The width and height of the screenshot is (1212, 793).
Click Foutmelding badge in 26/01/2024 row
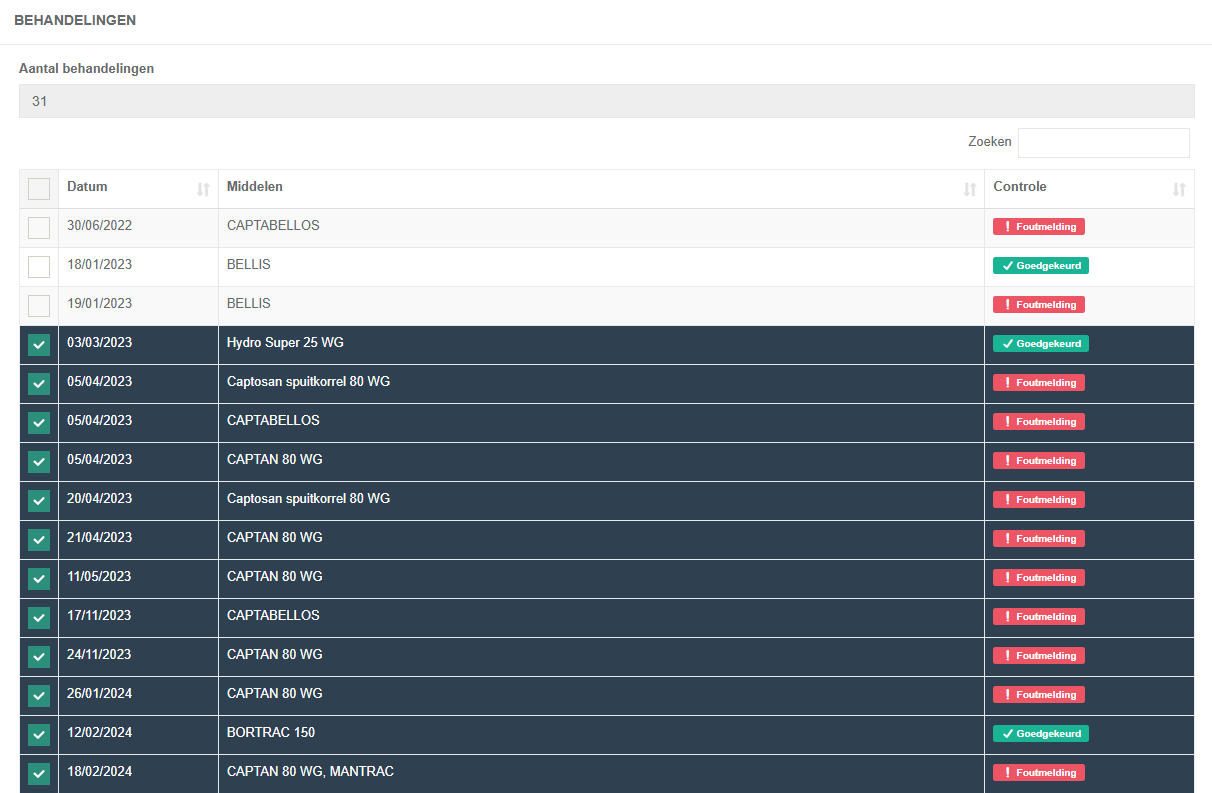1038,695
